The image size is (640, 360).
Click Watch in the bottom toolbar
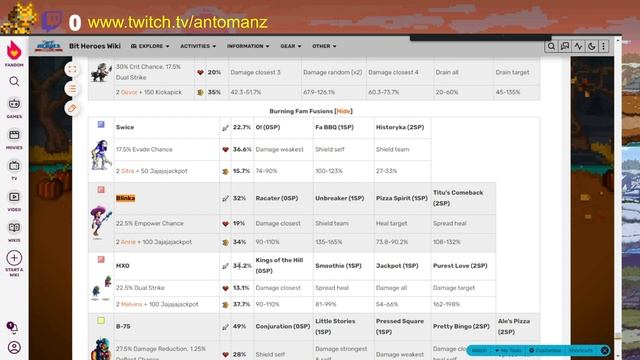(x=480, y=350)
